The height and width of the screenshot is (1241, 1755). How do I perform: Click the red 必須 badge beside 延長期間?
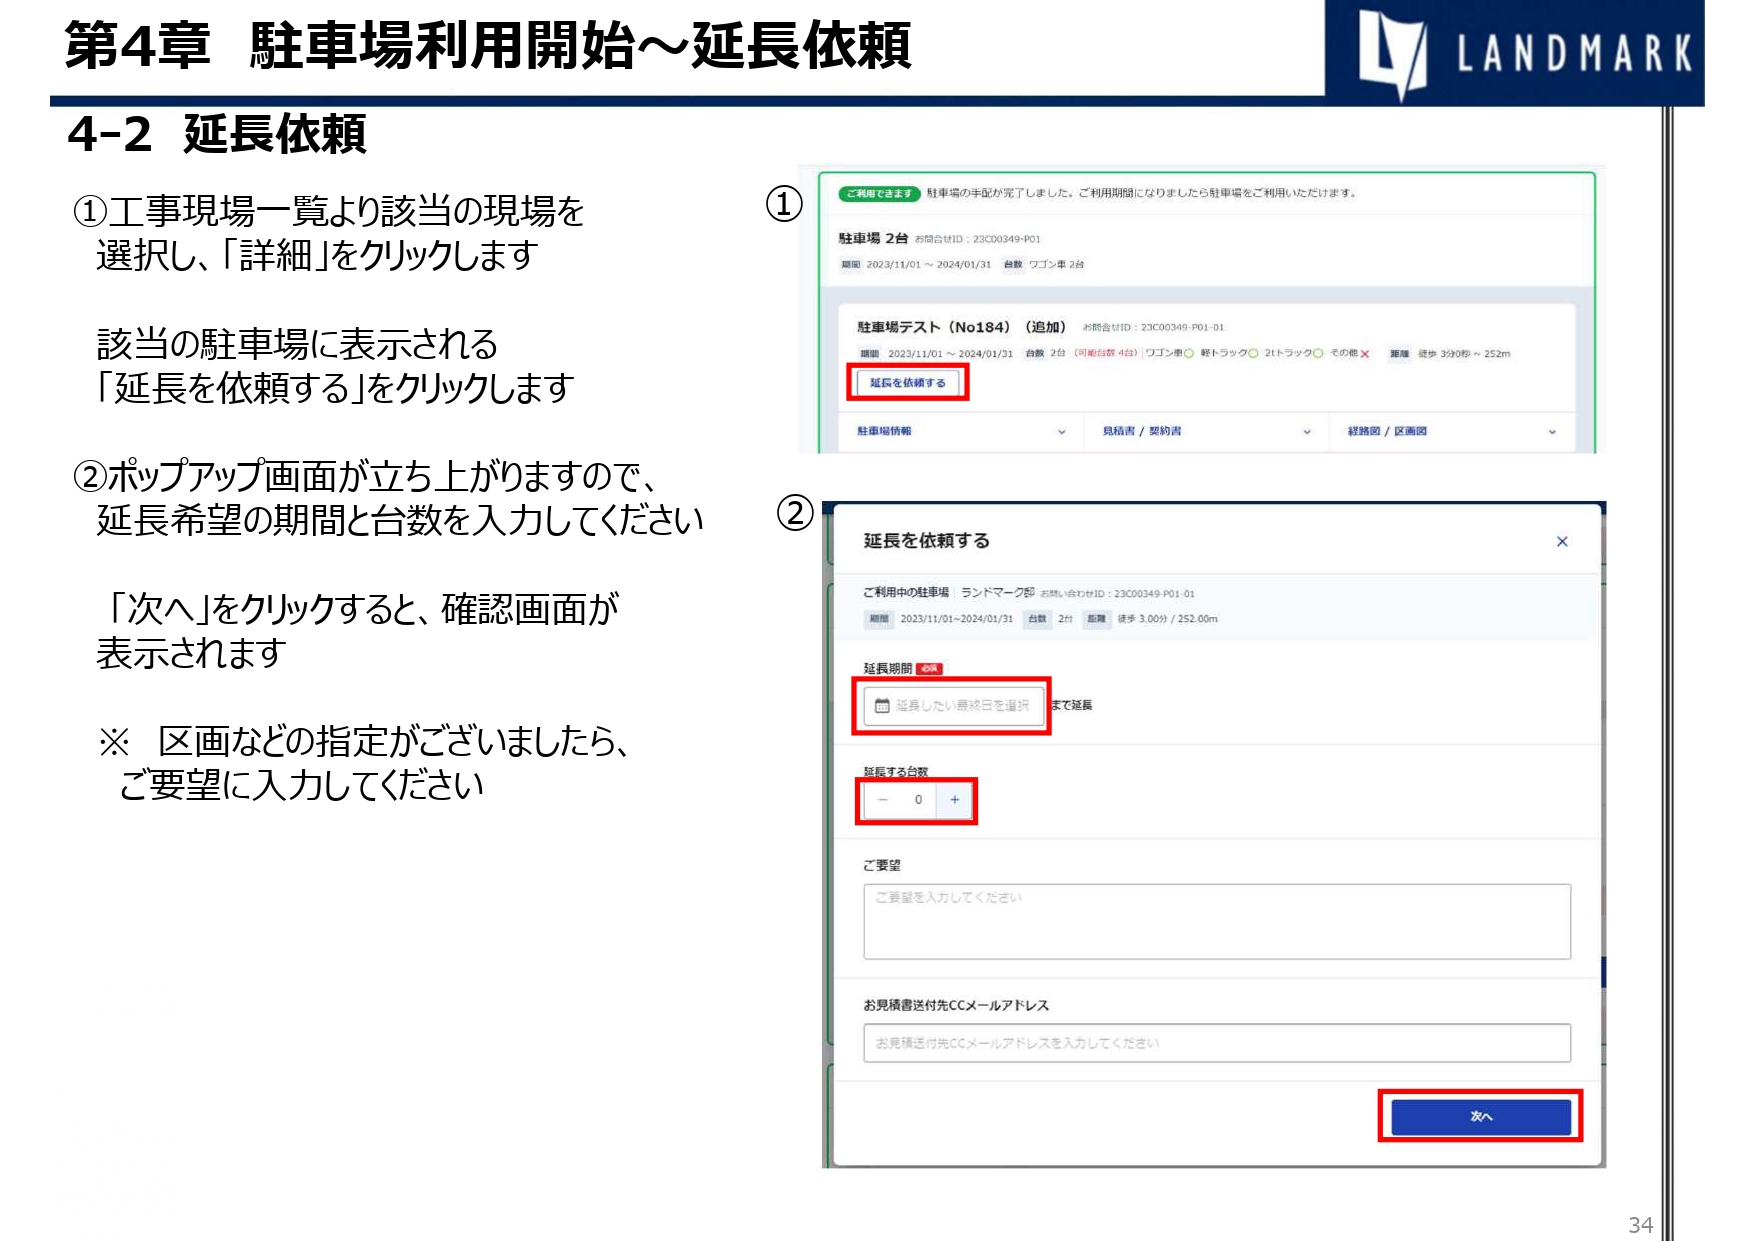930,669
